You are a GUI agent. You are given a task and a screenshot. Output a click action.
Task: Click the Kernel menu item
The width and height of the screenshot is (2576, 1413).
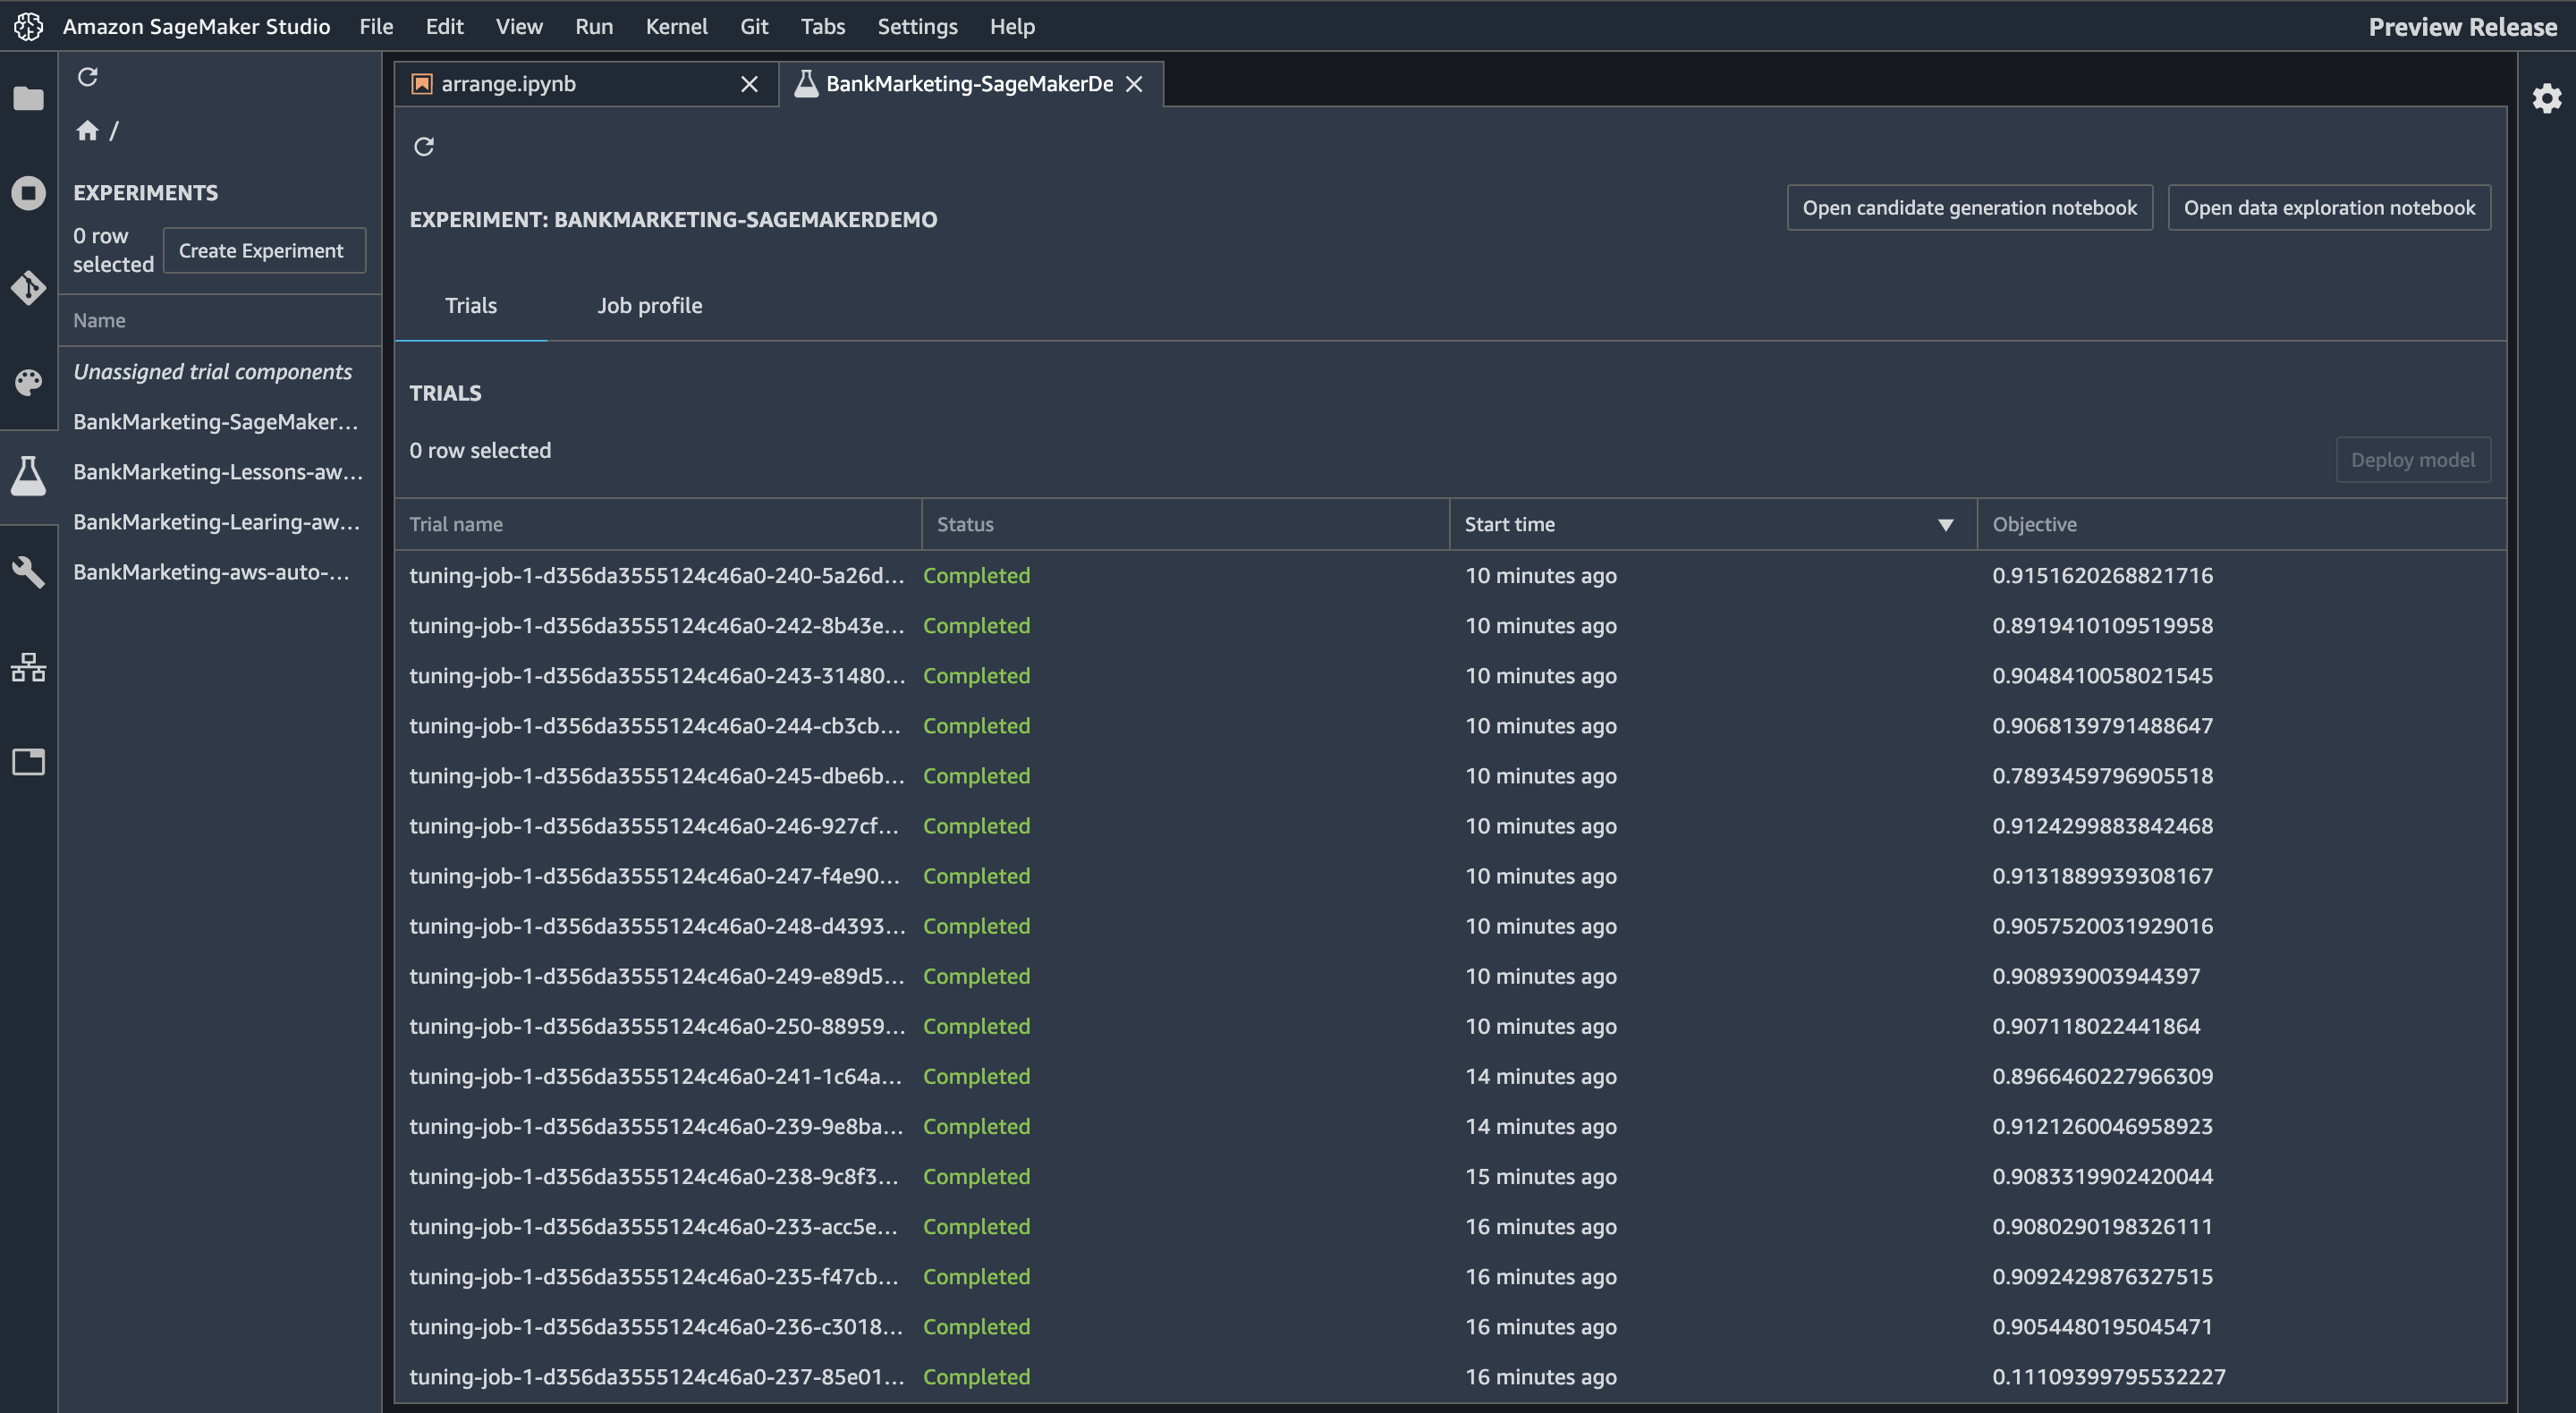click(x=676, y=24)
